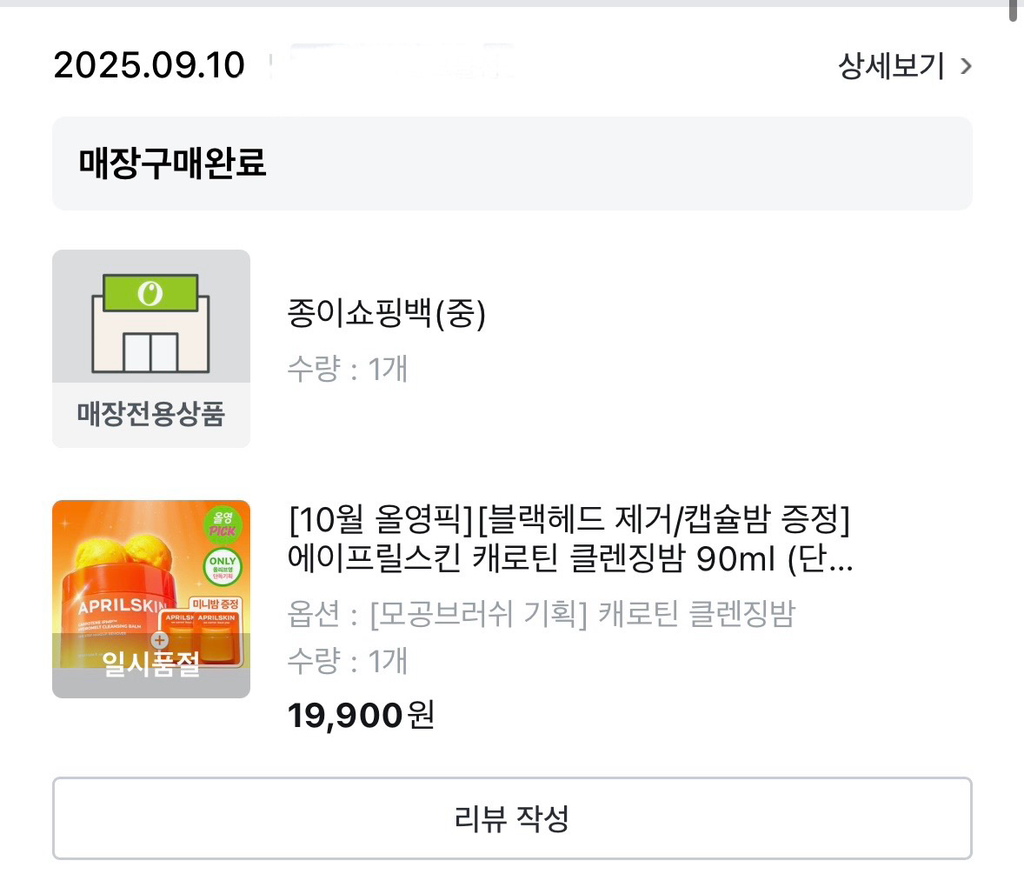Screen dimensions: 1024x874
Task: Click the order date 2025.09.10
Action: pyautogui.click(x=149, y=66)
